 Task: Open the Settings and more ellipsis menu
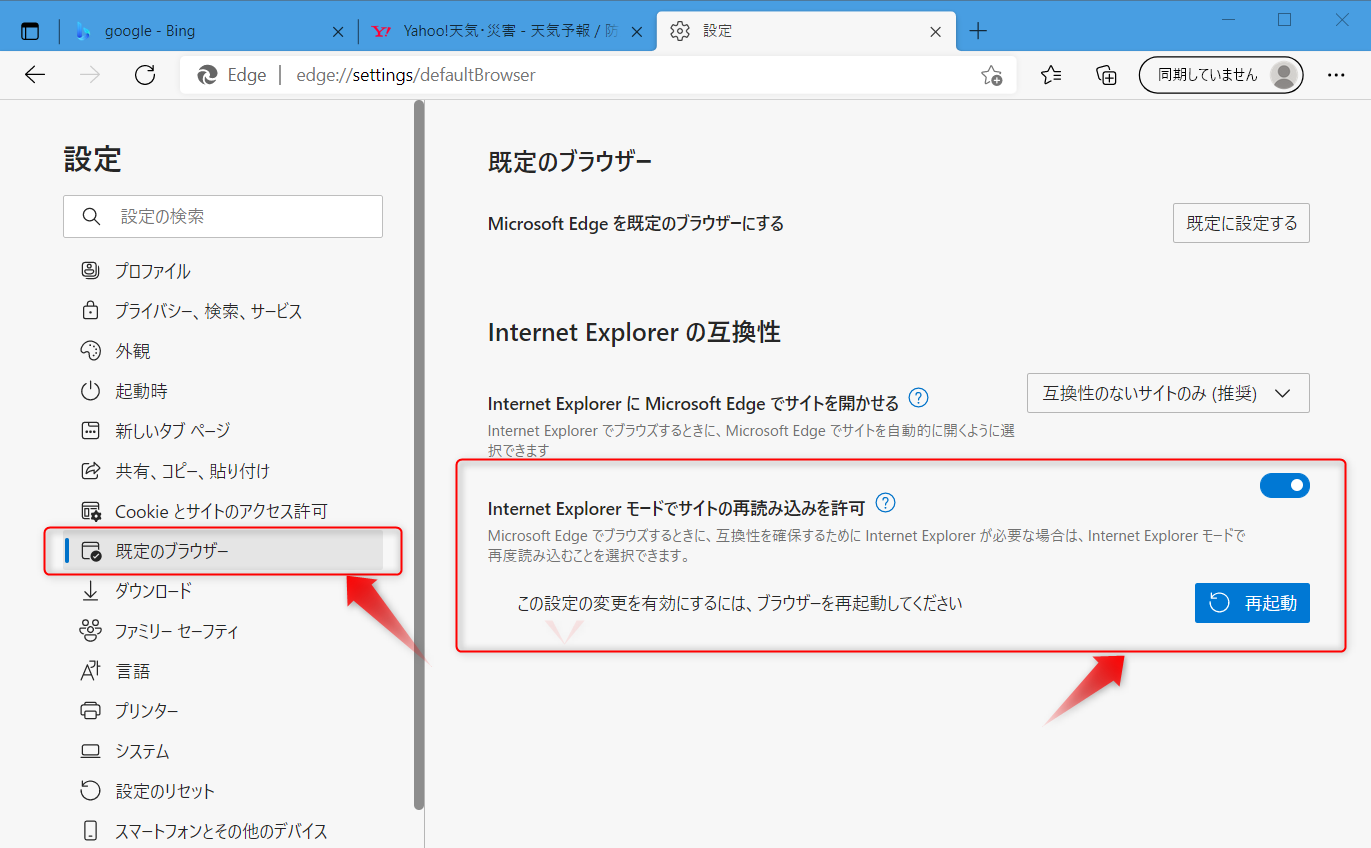point(1336,75)
